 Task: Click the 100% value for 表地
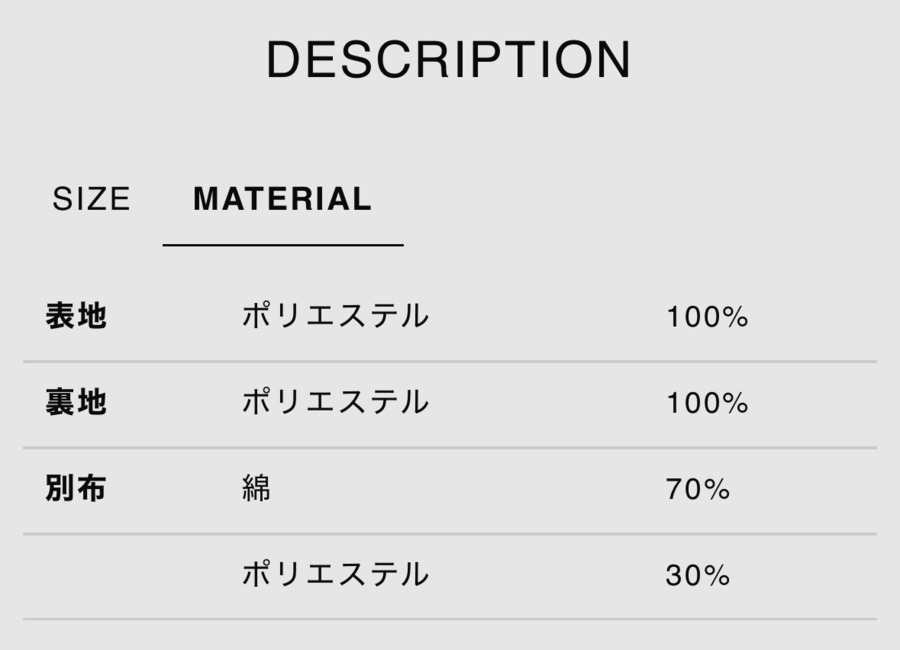pyautogui.click(x=707, y=318)
